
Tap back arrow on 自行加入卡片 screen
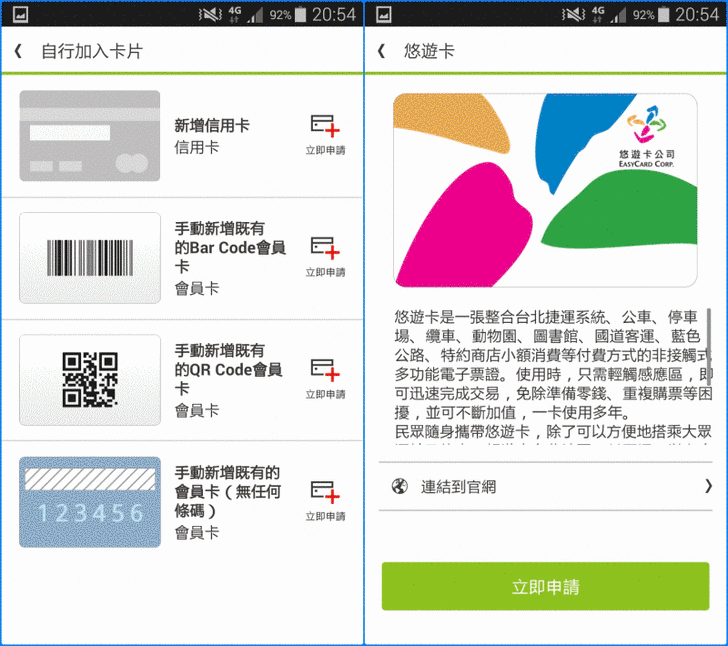[18, 51]
